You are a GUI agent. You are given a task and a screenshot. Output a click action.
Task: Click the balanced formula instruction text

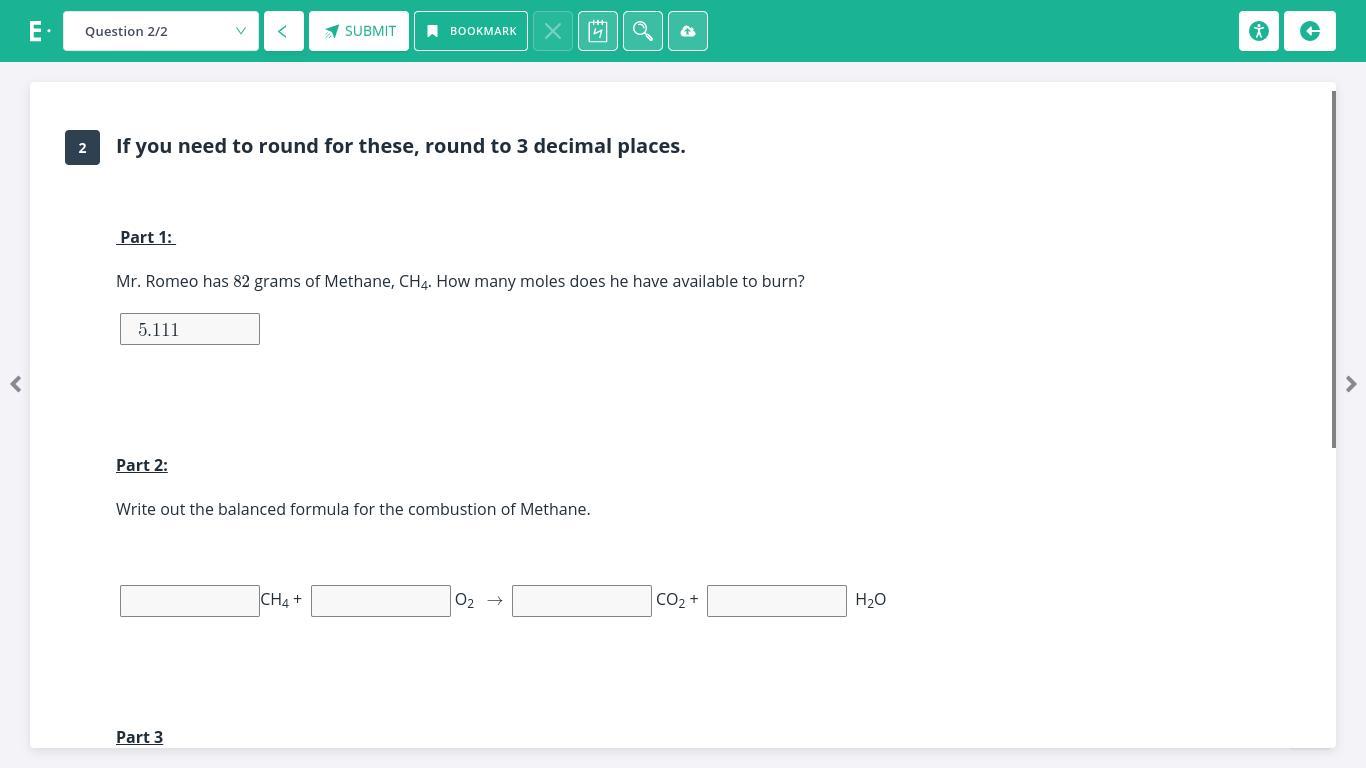tap(353, 509)
